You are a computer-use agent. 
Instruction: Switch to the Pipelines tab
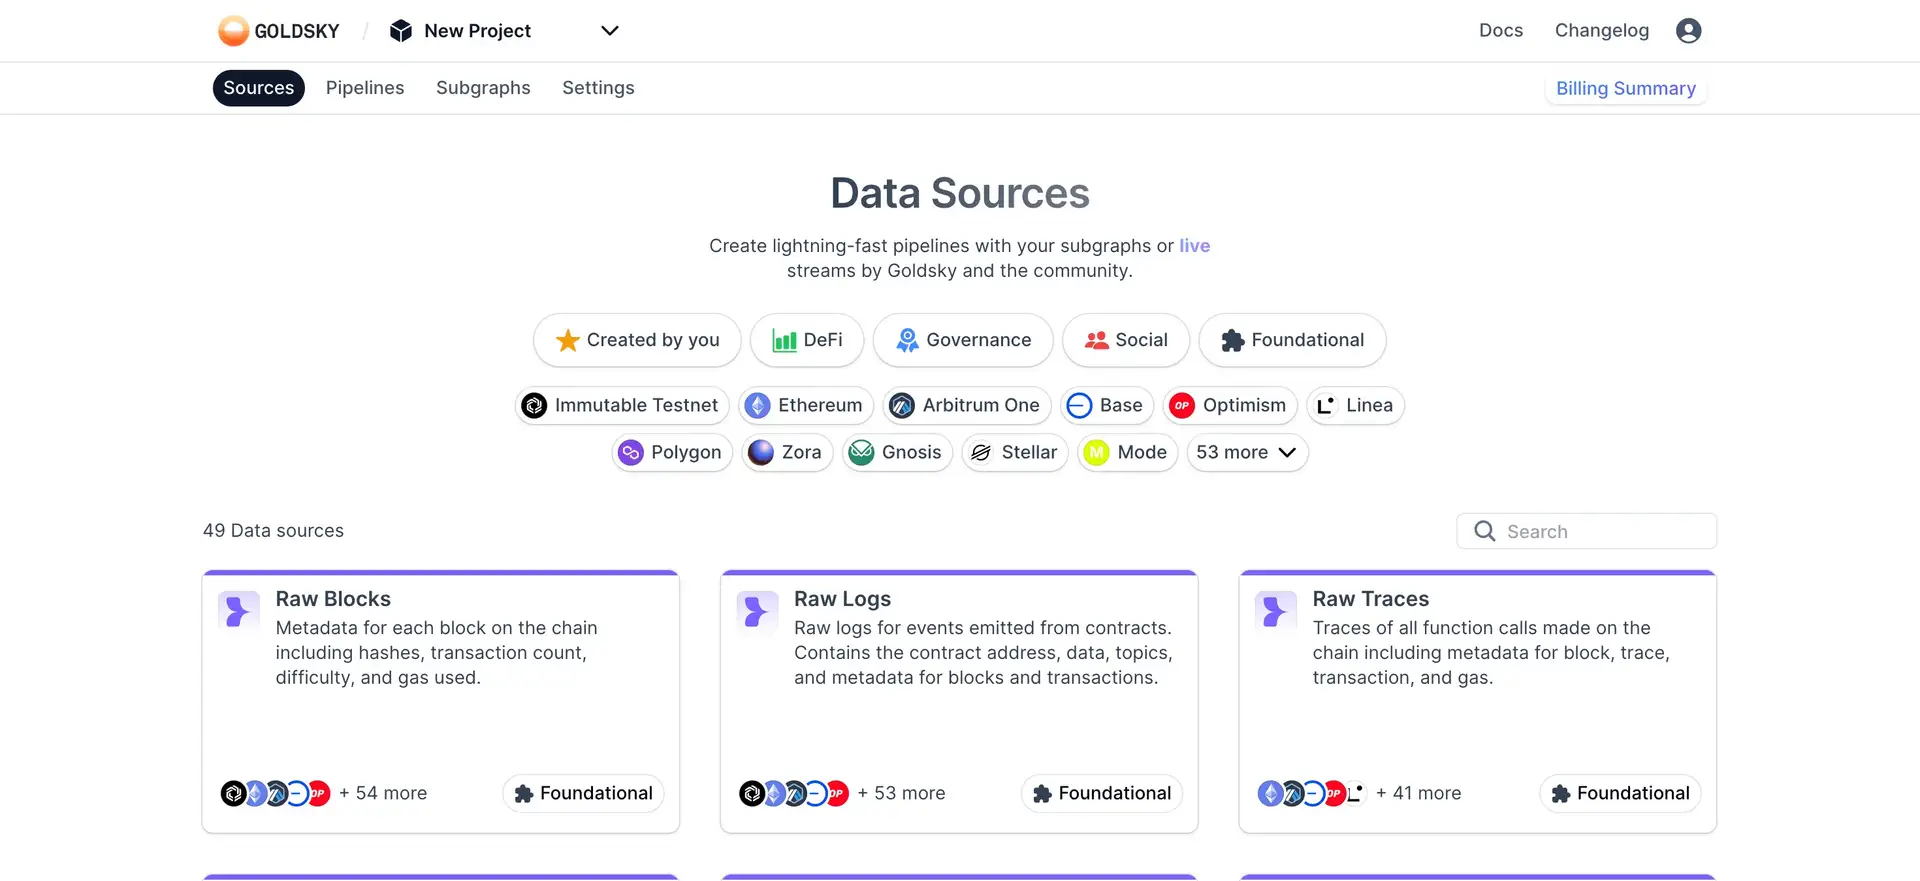365,88
